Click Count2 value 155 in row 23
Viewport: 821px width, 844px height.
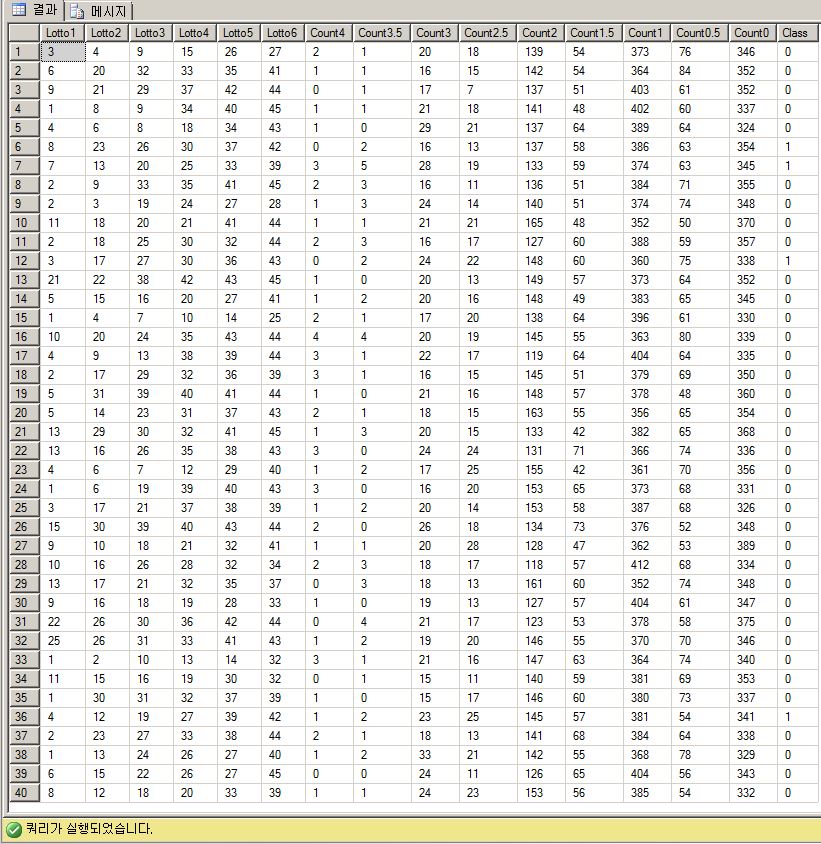point(541,470)
